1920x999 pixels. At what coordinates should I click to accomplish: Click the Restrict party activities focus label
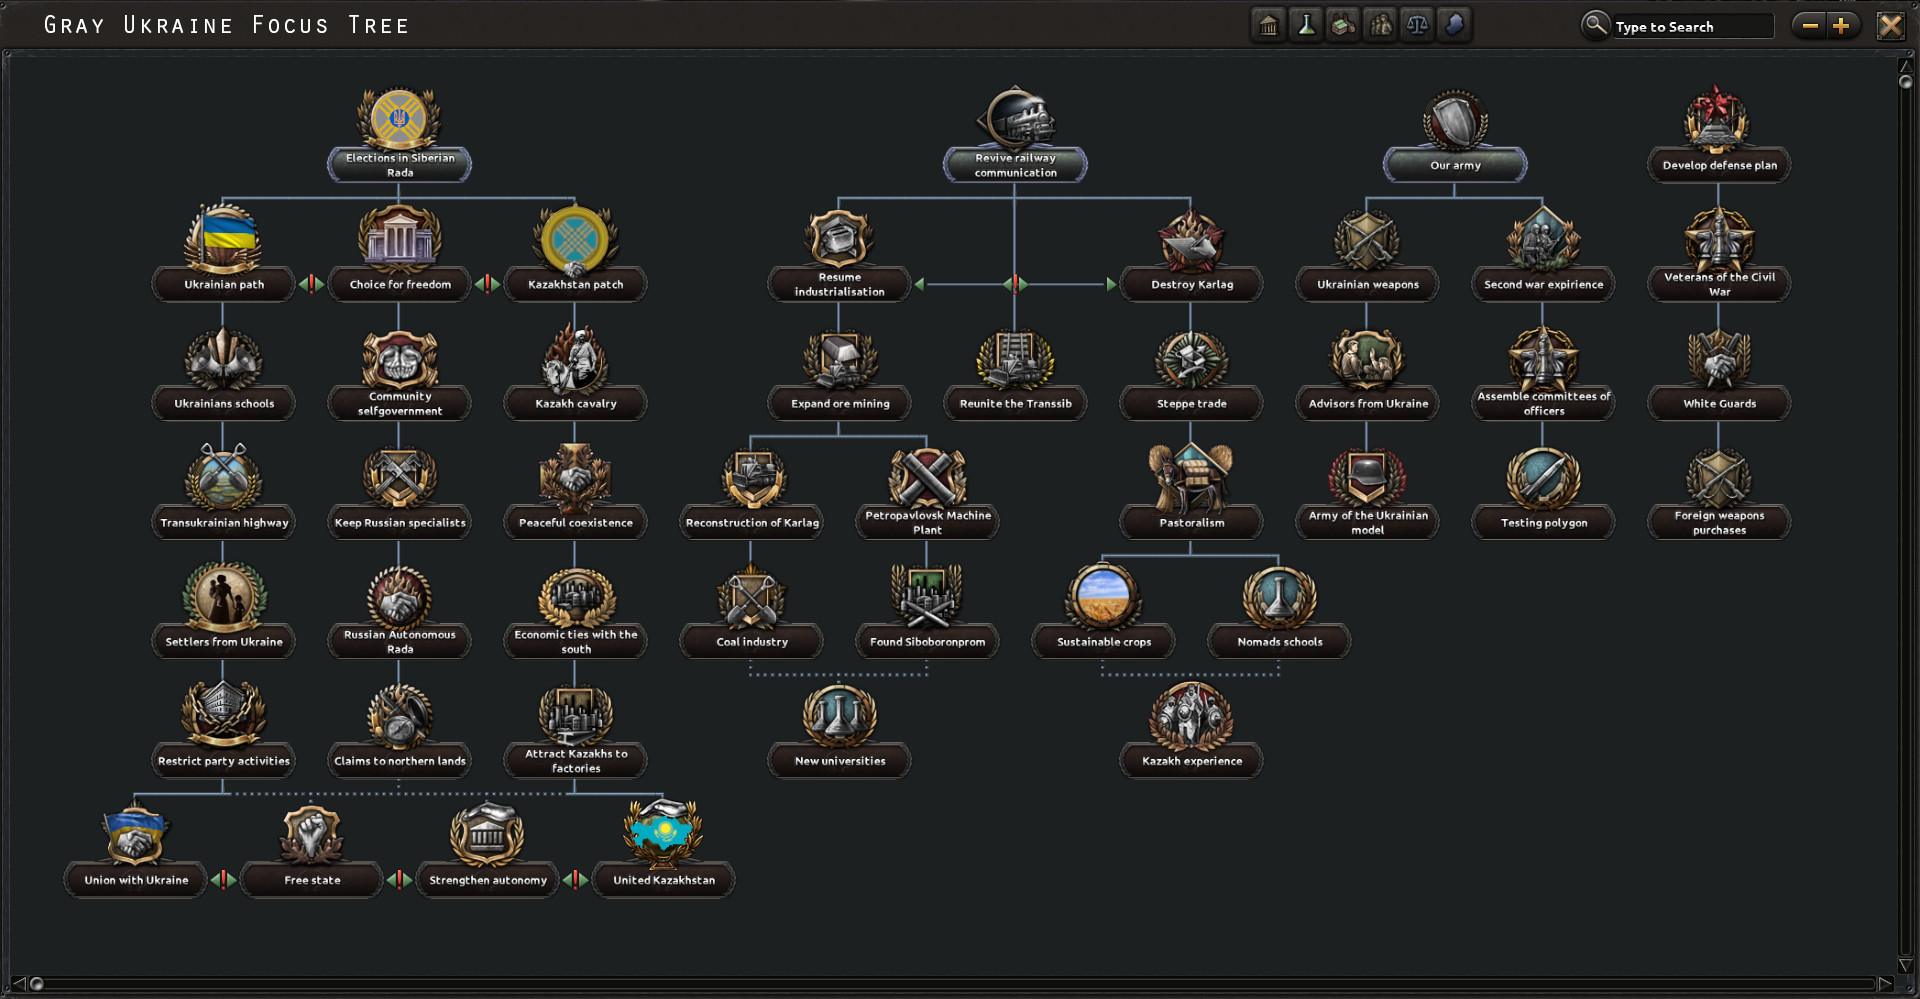coord(224,761)
